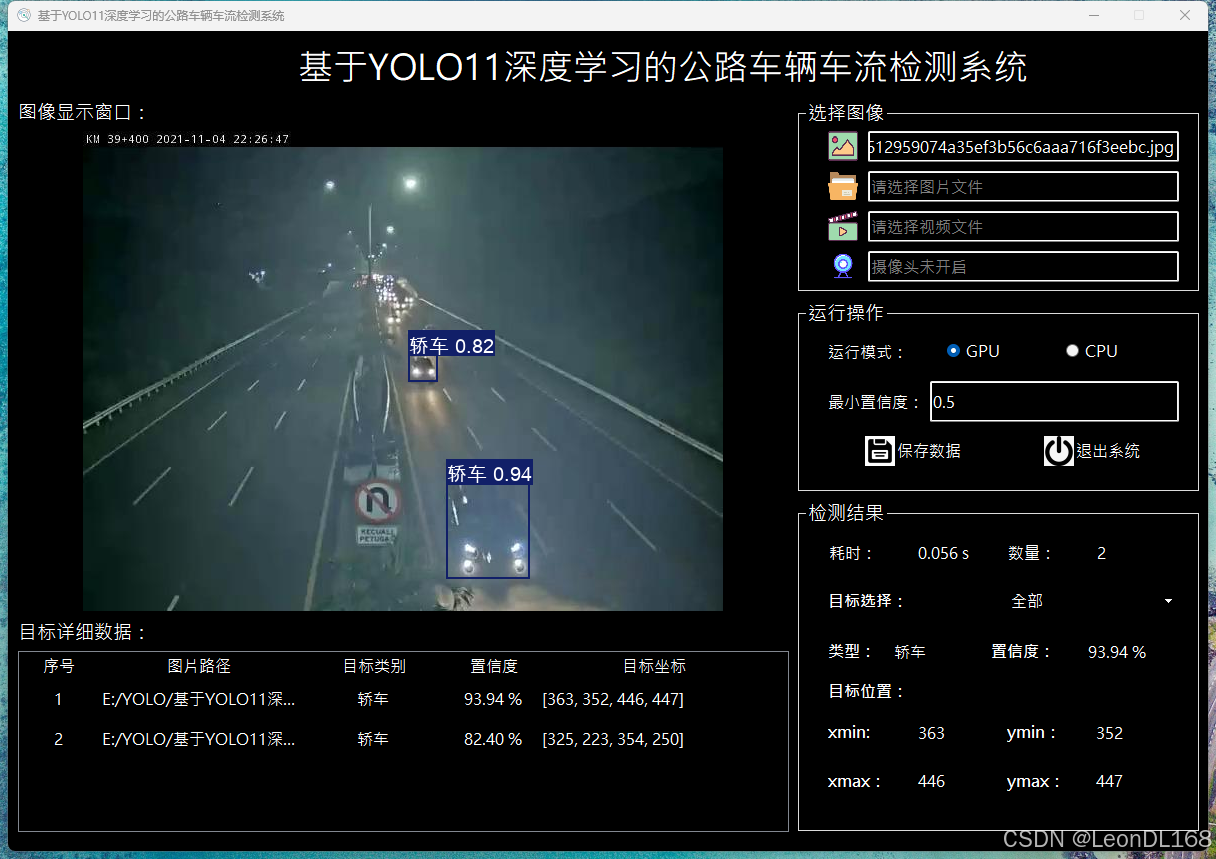Close the application window
1216x859 pixels.
click(x=1185, y=15)
